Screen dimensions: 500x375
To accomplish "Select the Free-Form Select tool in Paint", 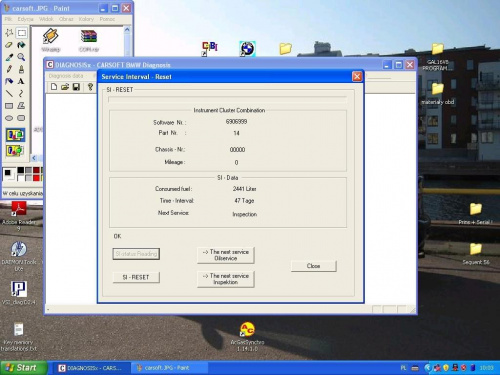I will (9, 33).
